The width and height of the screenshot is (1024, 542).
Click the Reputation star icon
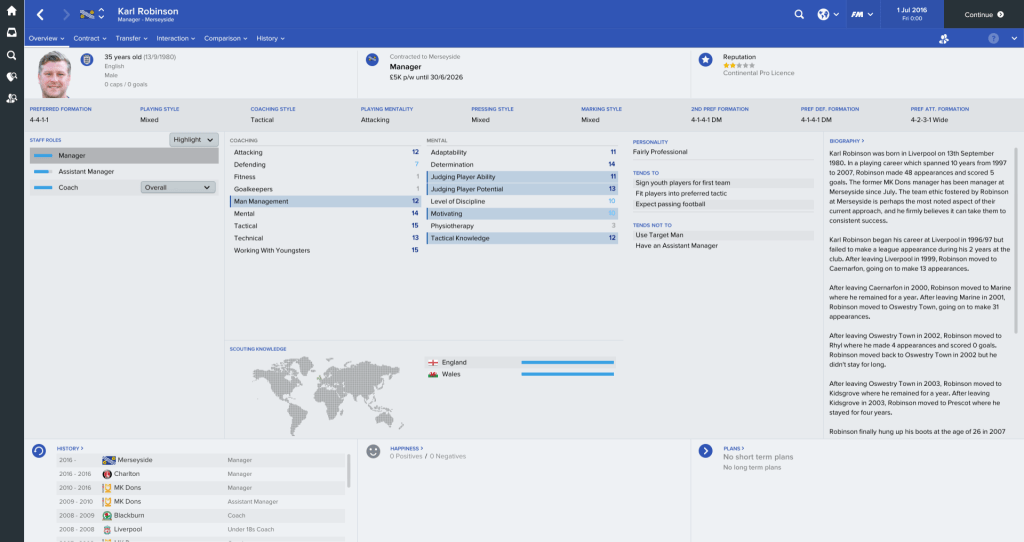tap(706, 60)
